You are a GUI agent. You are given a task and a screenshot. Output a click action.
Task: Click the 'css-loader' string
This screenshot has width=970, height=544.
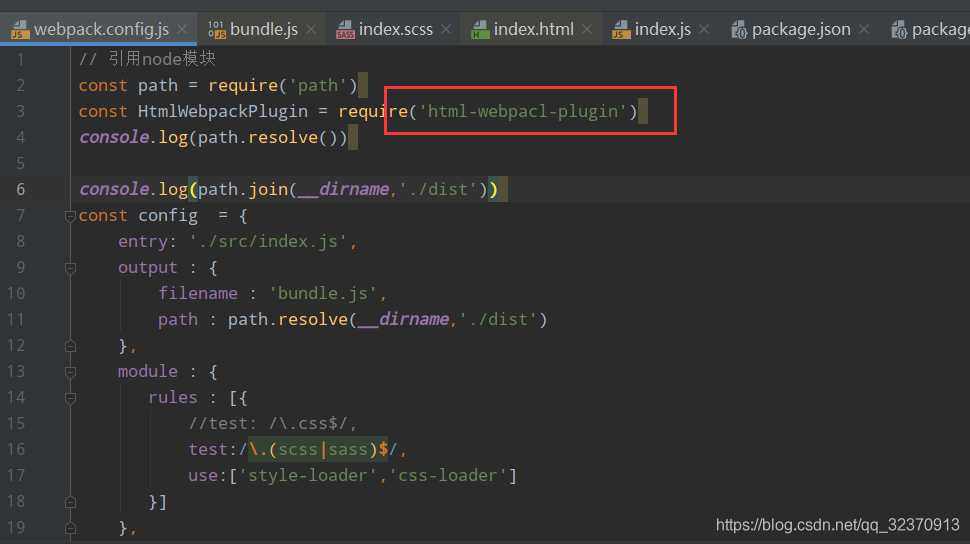click(447, 475)
